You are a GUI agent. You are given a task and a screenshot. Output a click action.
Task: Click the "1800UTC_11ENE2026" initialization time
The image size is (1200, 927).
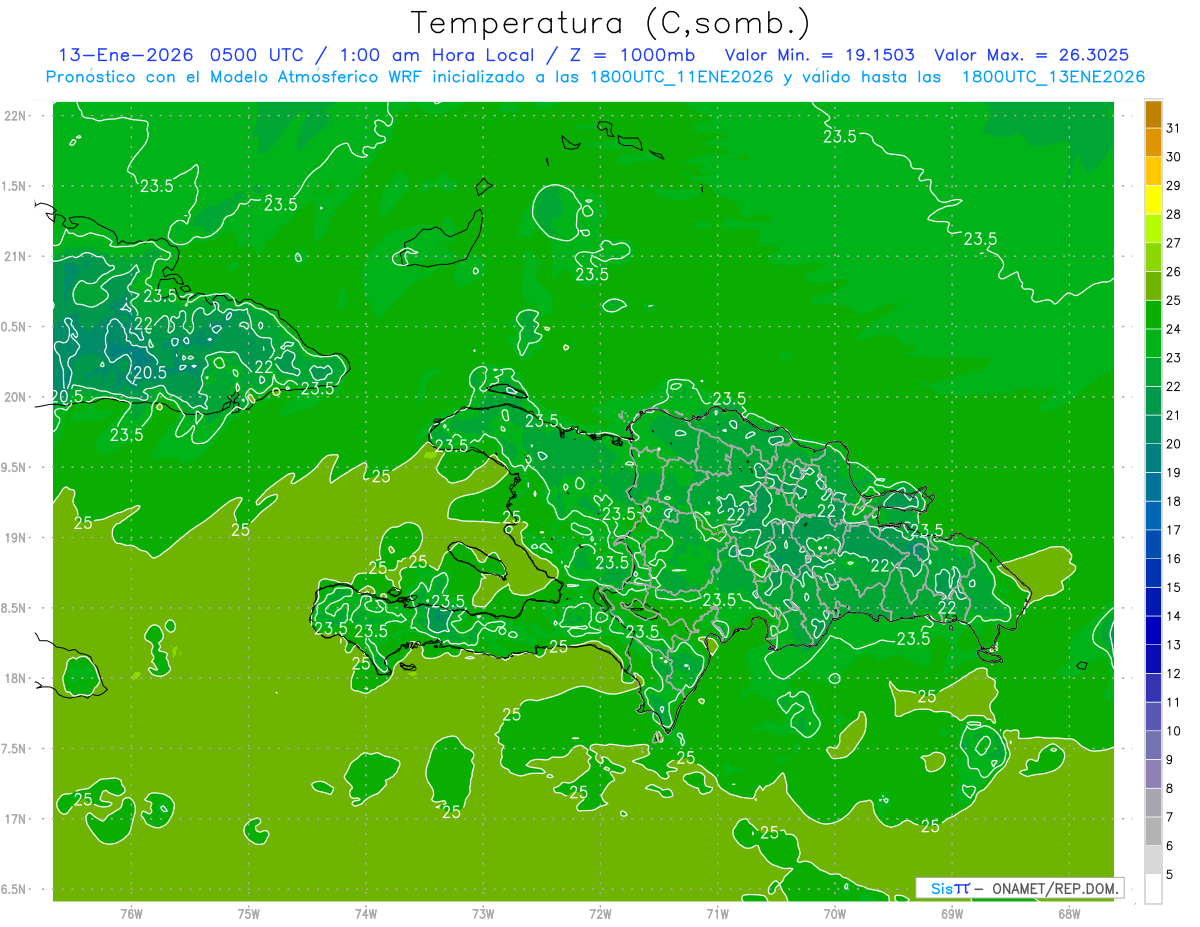681,77
